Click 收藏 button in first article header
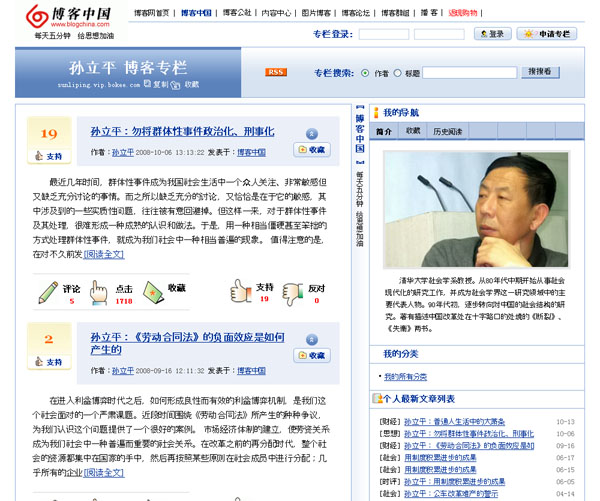The image size is (600, 501). [312, 149]
